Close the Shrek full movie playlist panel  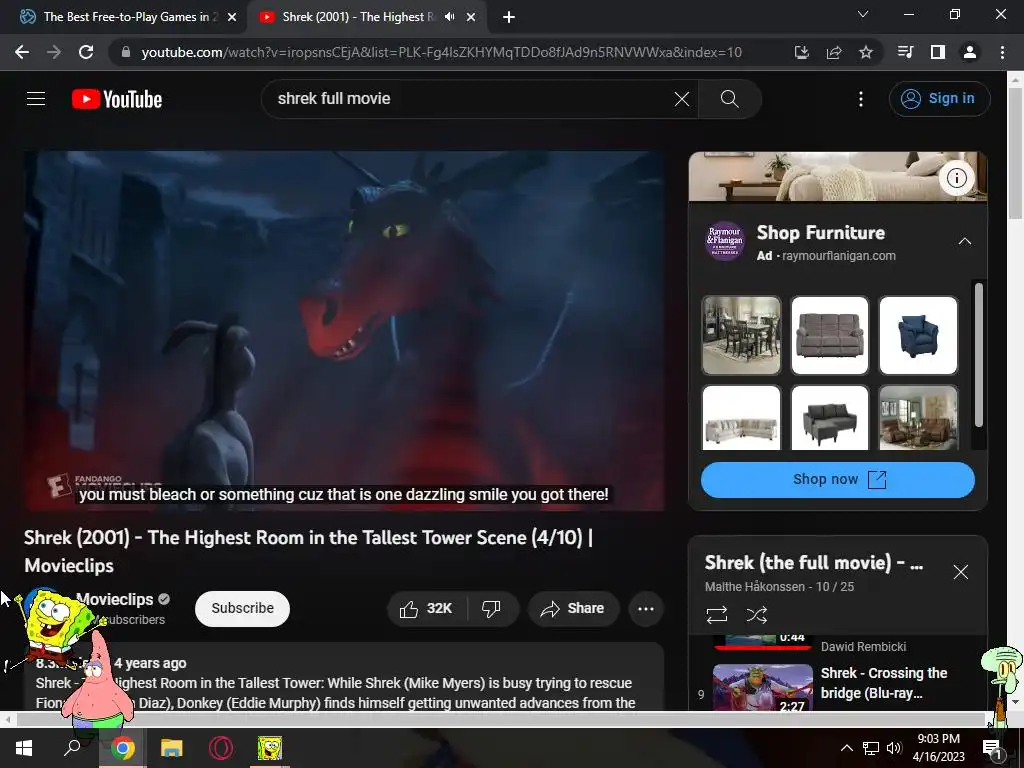tap(961, 572)
